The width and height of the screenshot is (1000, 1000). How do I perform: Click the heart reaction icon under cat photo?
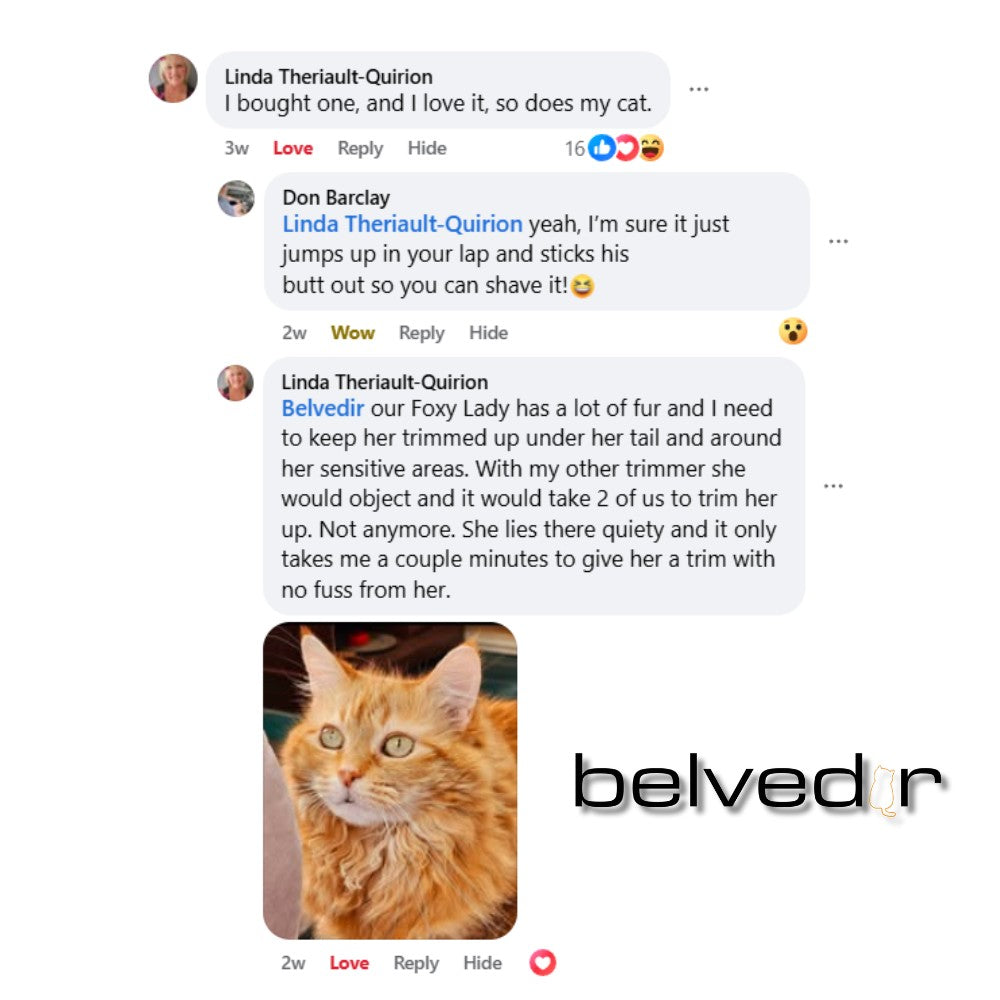(543, 962)
